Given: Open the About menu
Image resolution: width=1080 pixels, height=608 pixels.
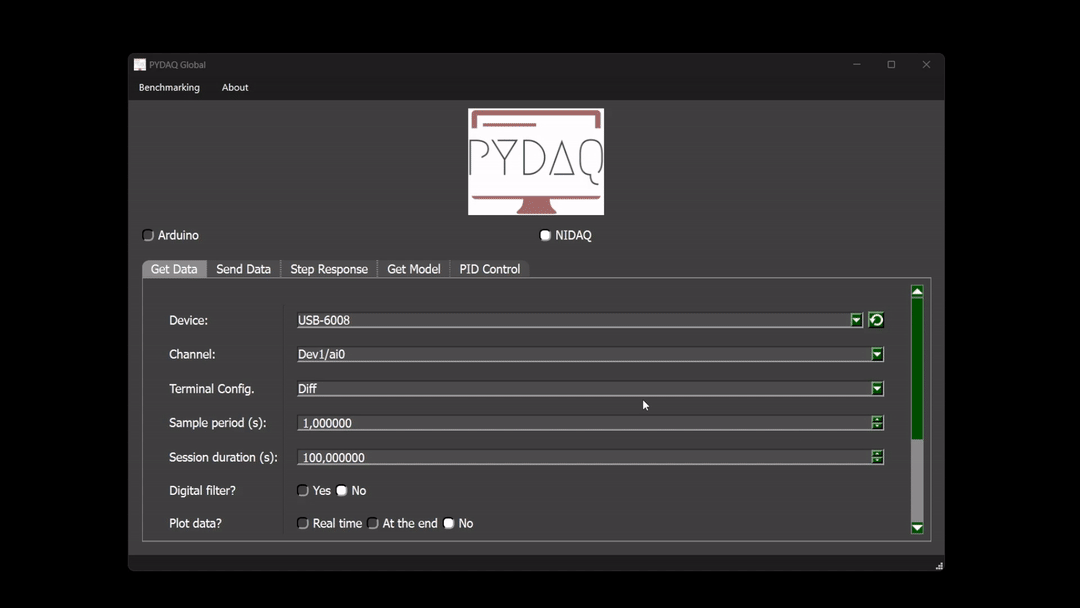Looking at the screenshot, I should (x=235, y=88).
